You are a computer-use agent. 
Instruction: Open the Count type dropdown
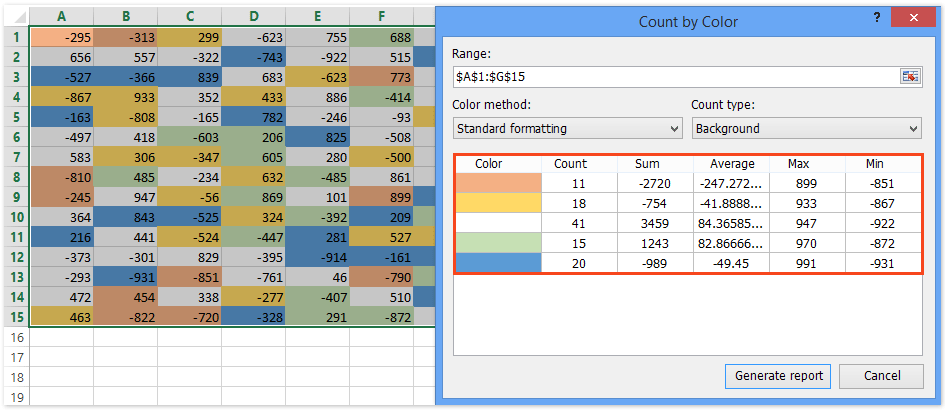(x=806, y=128)
